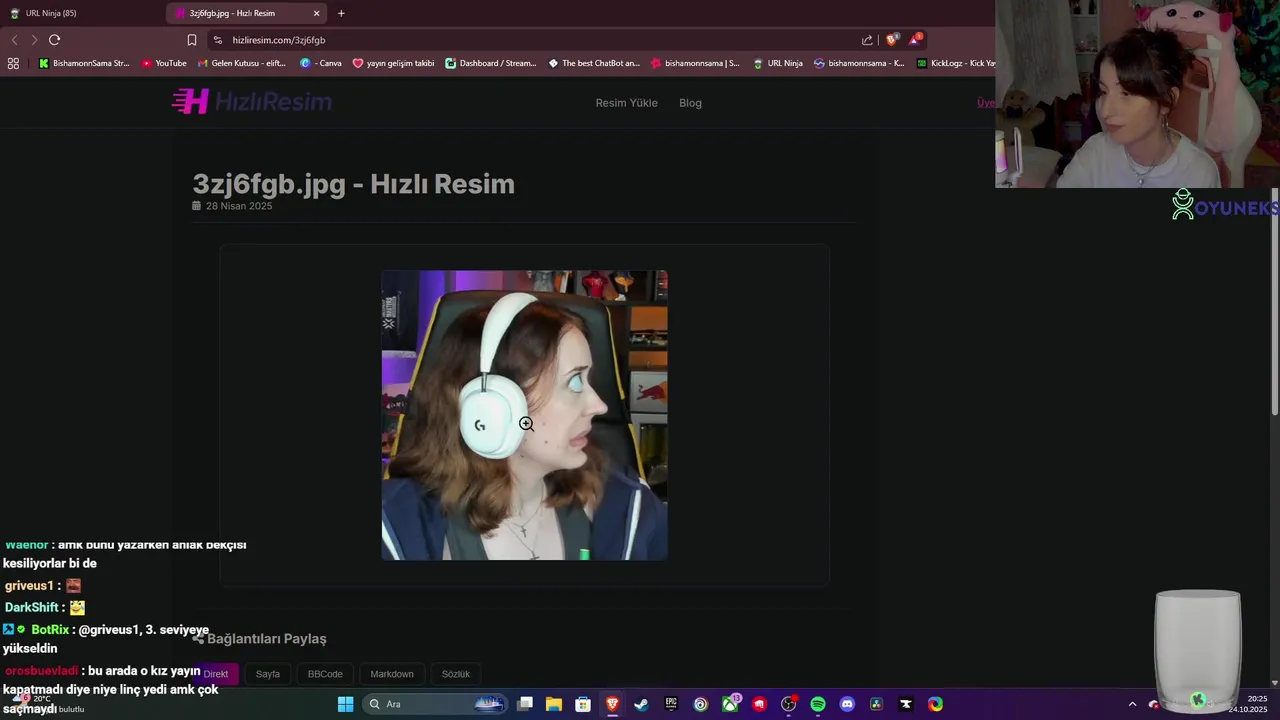Viewport: 1280px width, 720px height.
Task: Open the BishamonnSama Str... bookmark
Action: [x=84, y=63]
